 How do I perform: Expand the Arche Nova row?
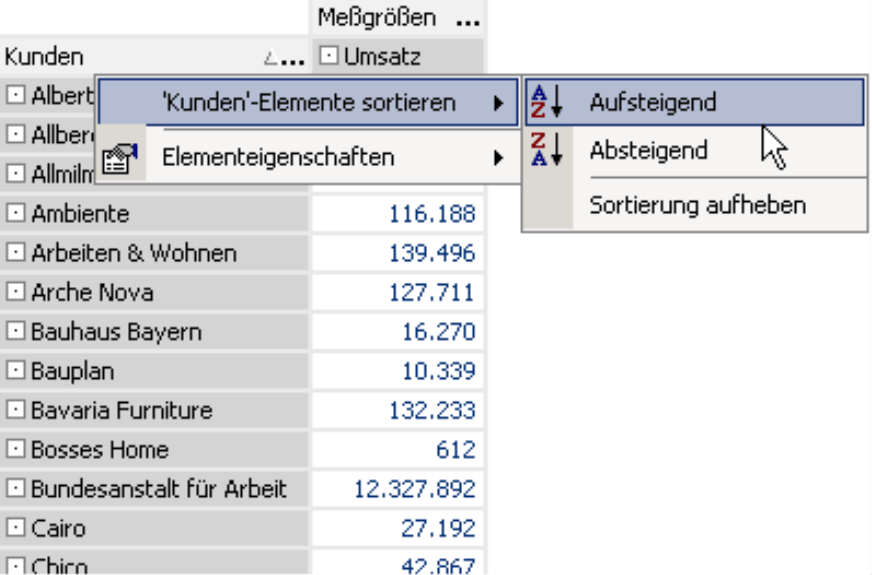[16, 293]
